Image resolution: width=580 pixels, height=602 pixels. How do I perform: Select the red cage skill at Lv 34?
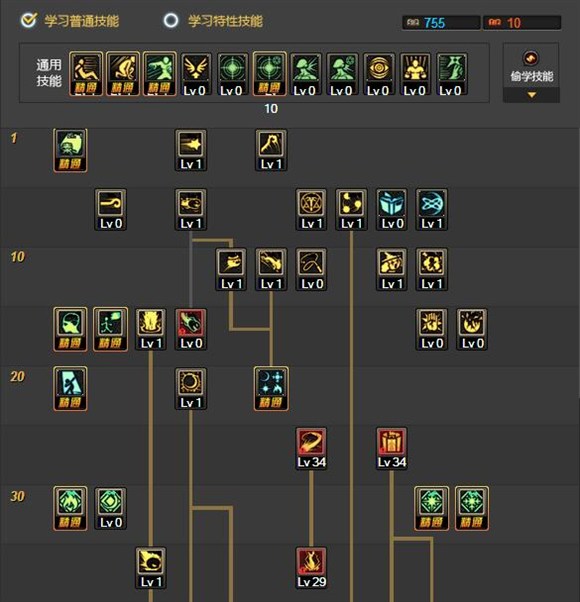coord(392,448)
